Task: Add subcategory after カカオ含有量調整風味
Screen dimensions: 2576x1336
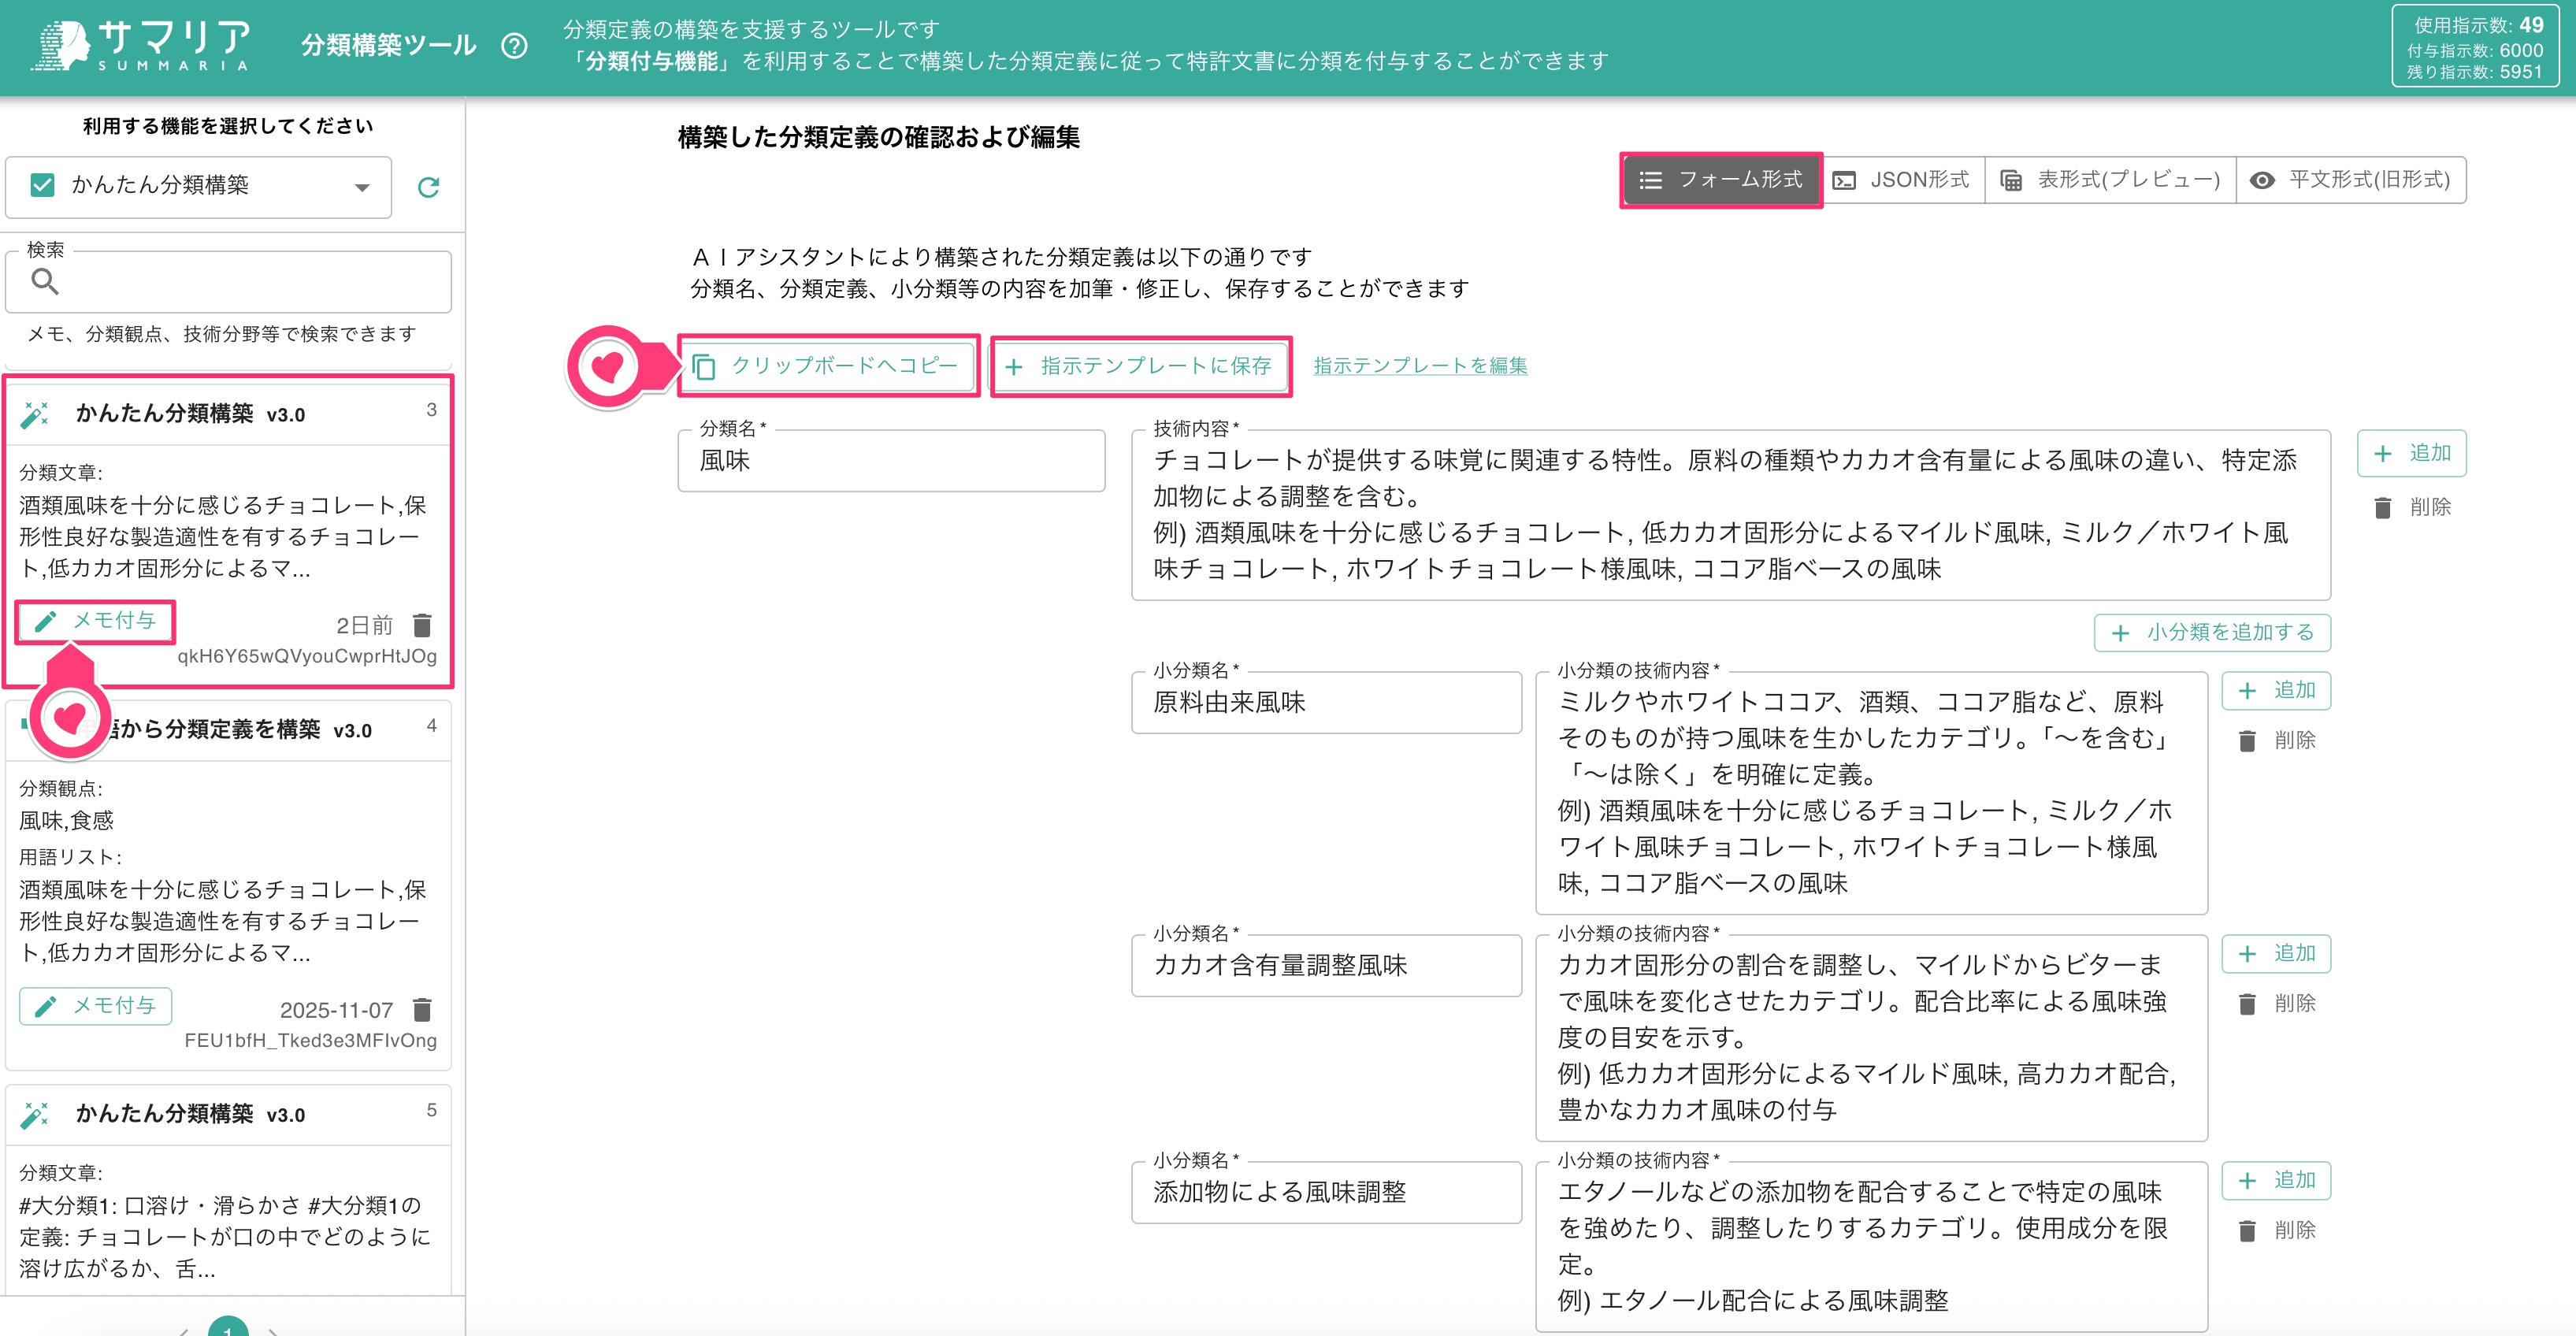Action: (x=2276, y=954)
